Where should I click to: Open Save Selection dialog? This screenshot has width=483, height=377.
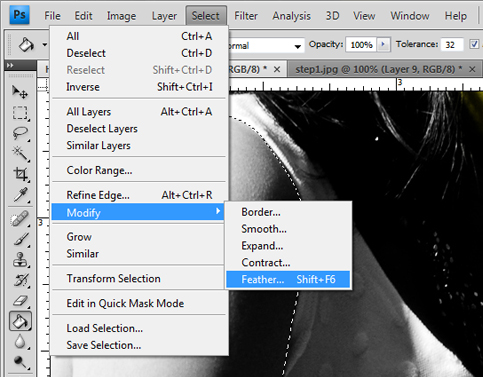coord(139,345)
